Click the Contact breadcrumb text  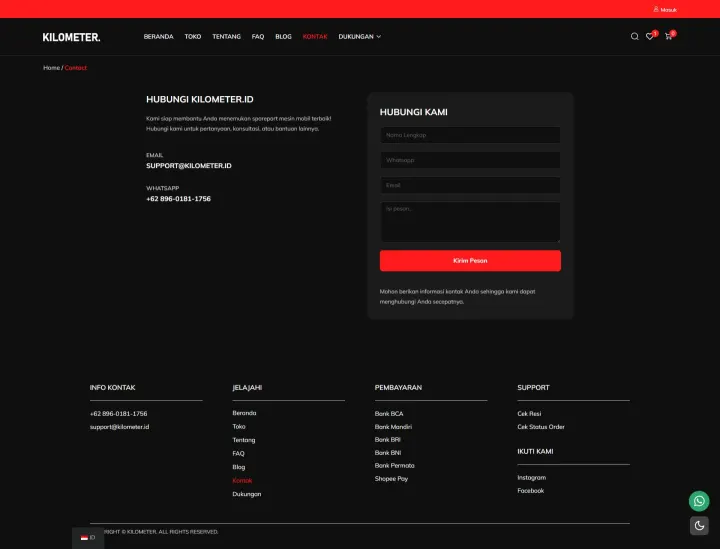pos(76,67)
